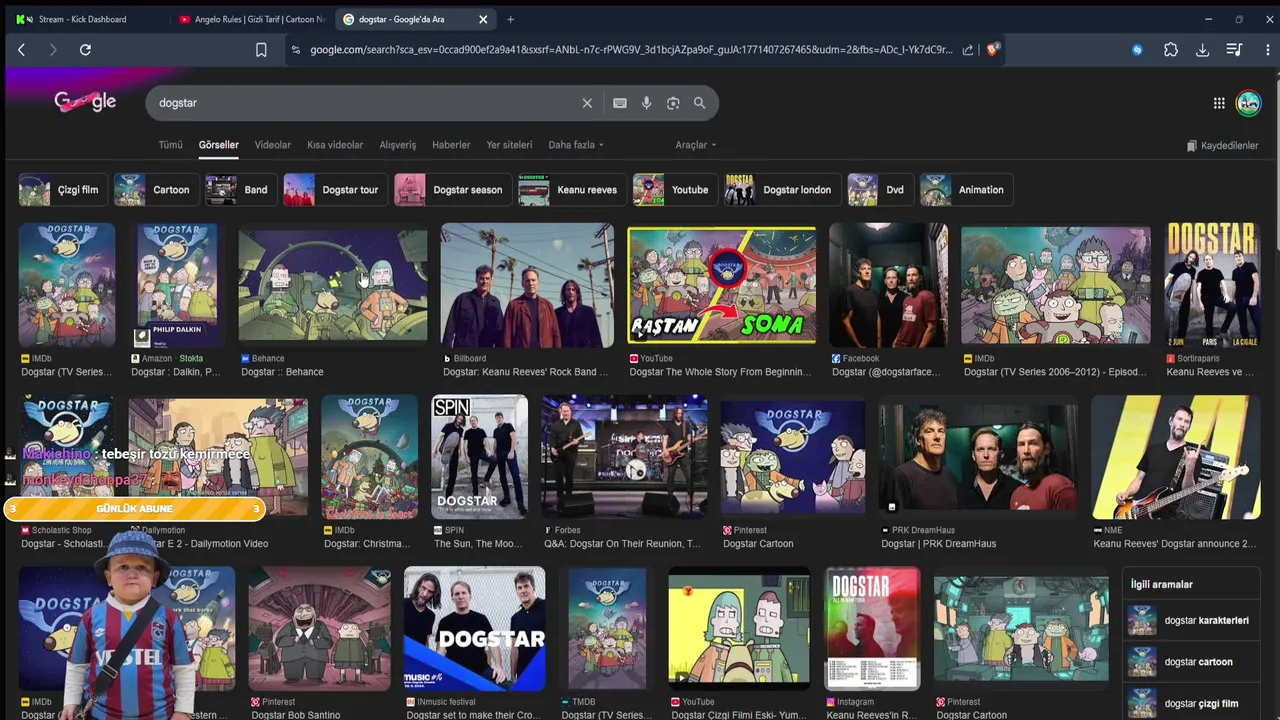Open the INmusic festival Dogstar image
1280x720 pixels.
tap(474, 629)
